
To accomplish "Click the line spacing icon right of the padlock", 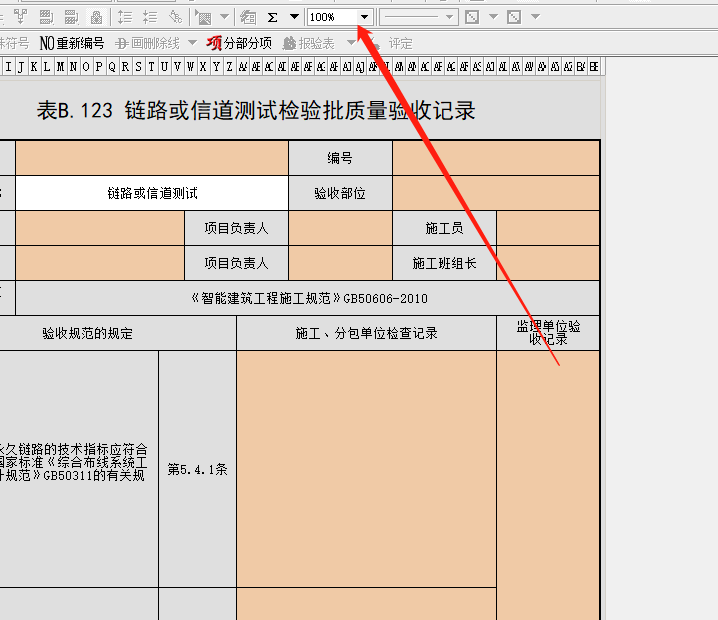I will tap(125, 17).
